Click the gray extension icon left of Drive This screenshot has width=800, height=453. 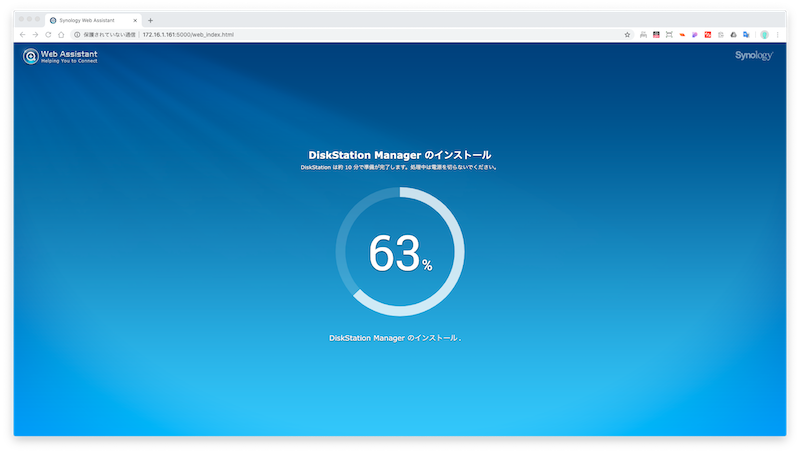(x=720, y=35)
